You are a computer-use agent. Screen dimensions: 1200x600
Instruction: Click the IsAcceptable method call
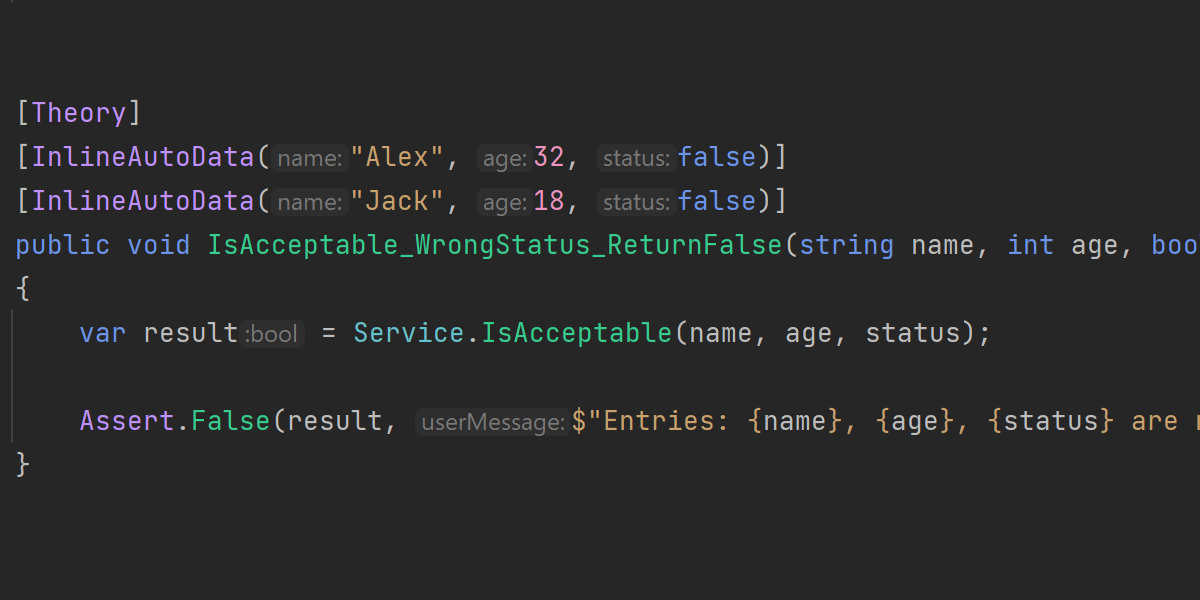tap(577, 333)
